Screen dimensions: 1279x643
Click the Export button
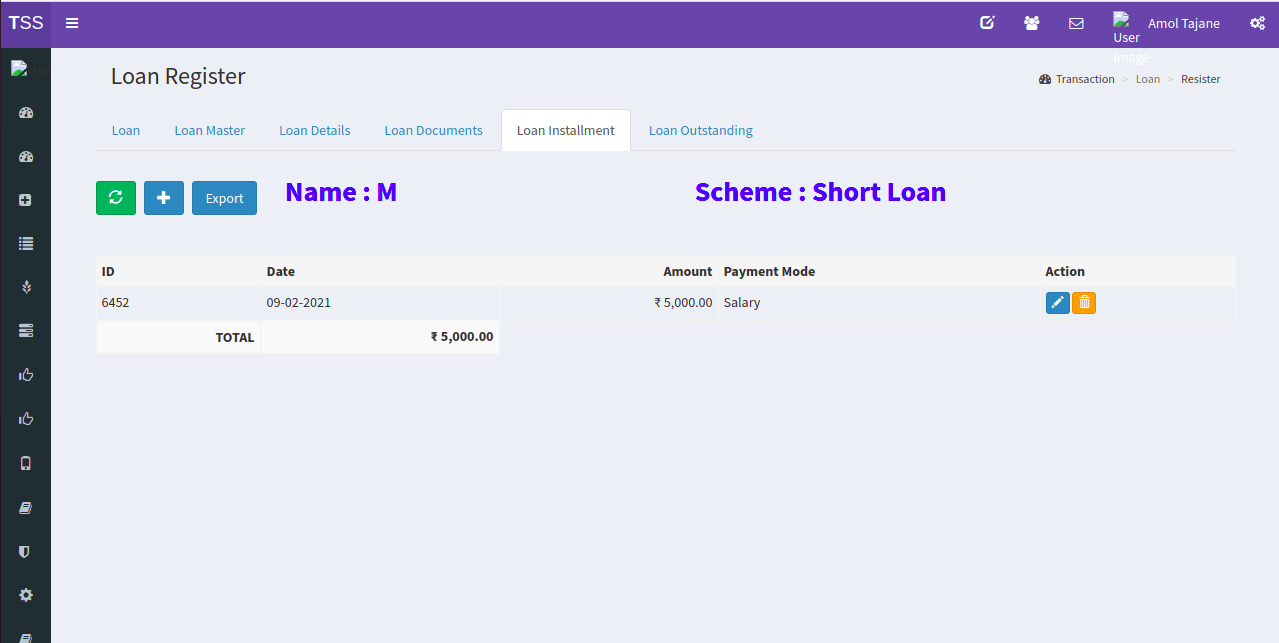point(224,198)
